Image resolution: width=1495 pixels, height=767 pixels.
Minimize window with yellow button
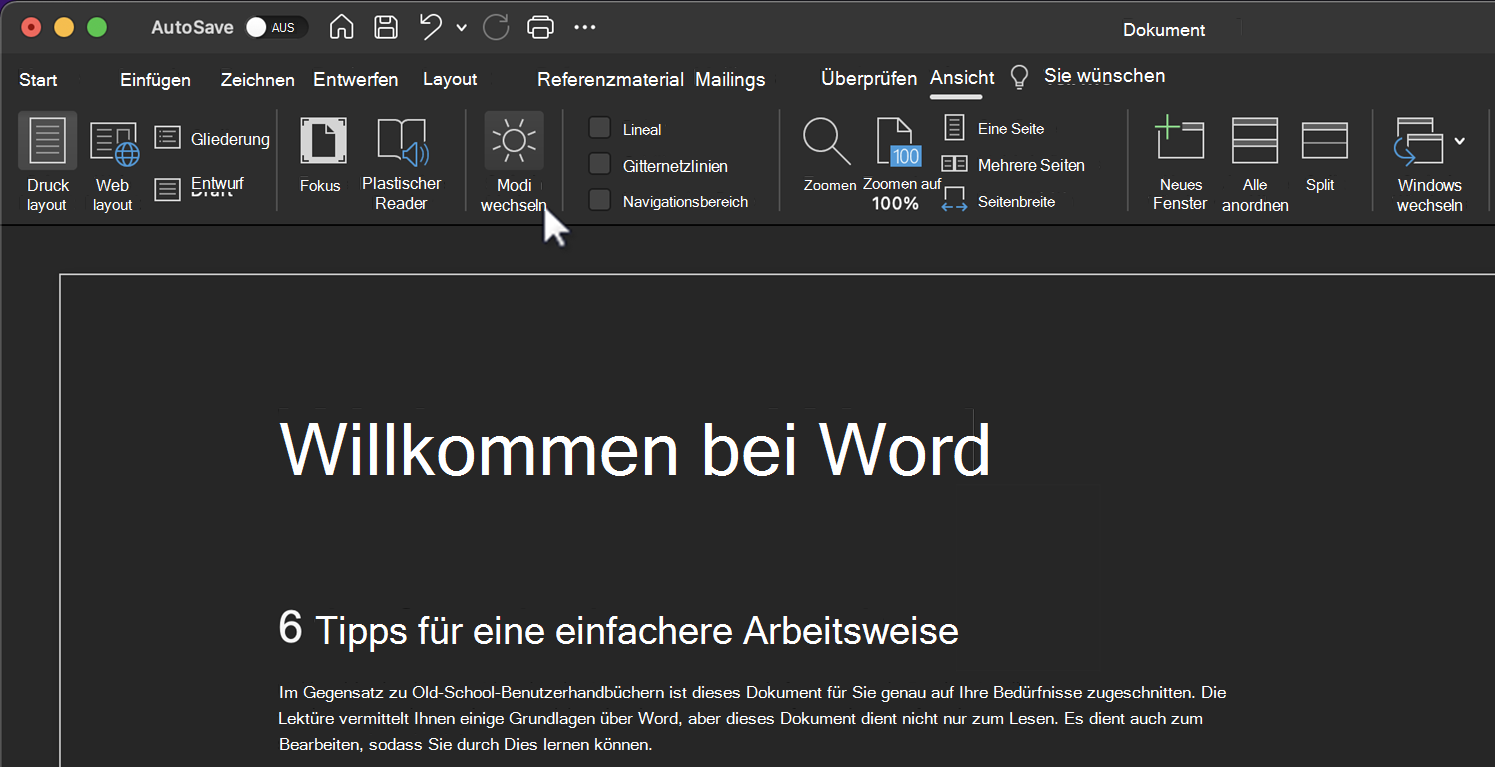point(63,27)
